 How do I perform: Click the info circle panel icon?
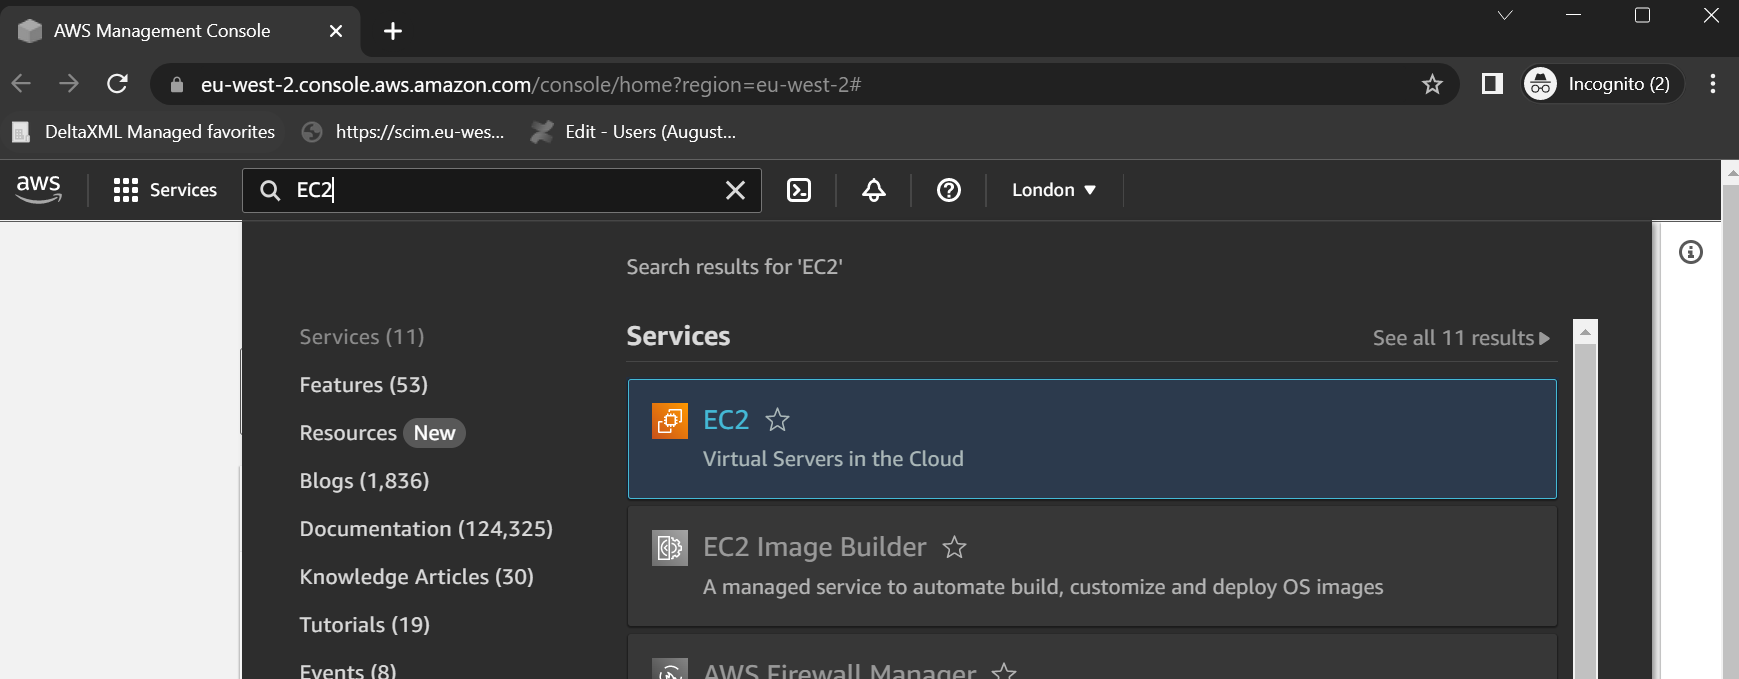coord(1690,252)
